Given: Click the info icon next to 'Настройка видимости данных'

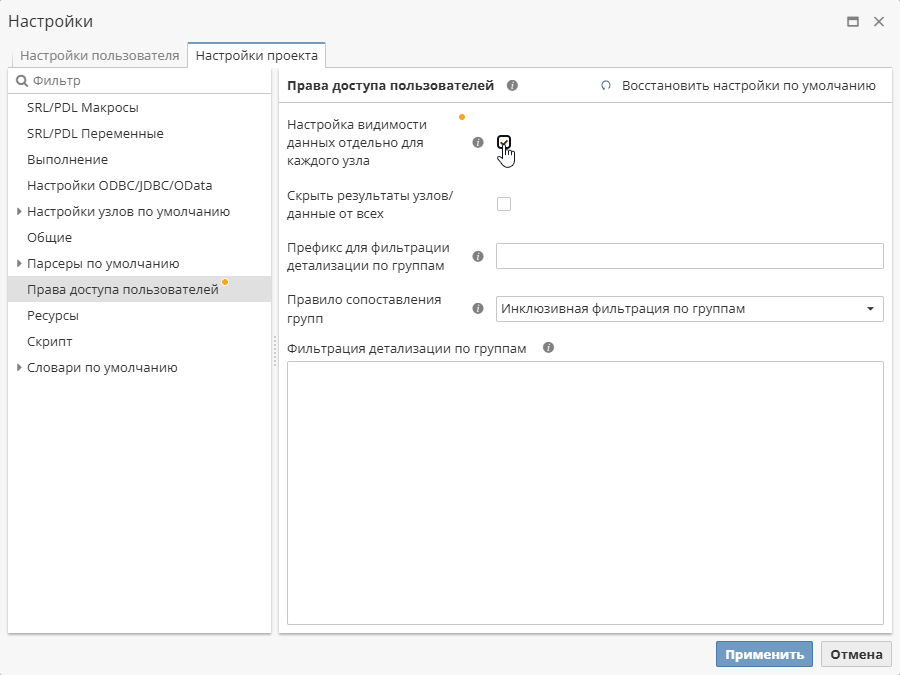Looking at the screenshot, I should [479, 141].
